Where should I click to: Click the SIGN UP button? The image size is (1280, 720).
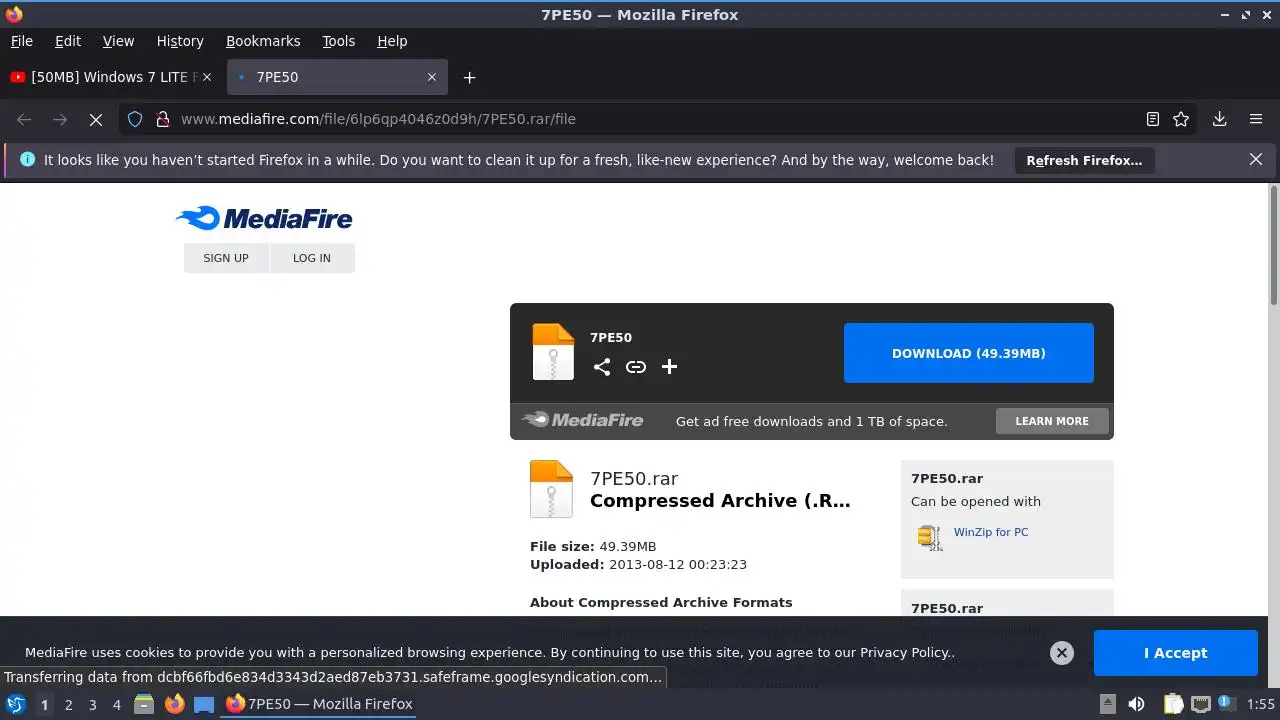click(226, 258)
